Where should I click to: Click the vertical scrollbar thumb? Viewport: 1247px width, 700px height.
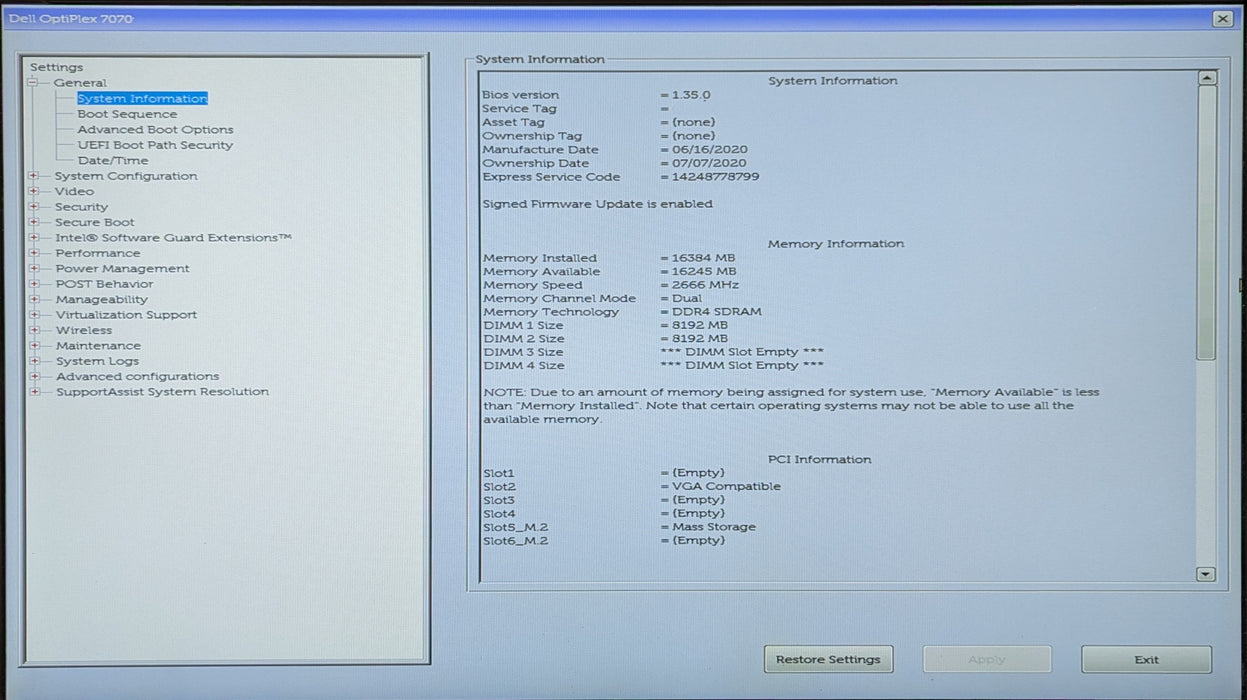click(x=1206, y=222)
